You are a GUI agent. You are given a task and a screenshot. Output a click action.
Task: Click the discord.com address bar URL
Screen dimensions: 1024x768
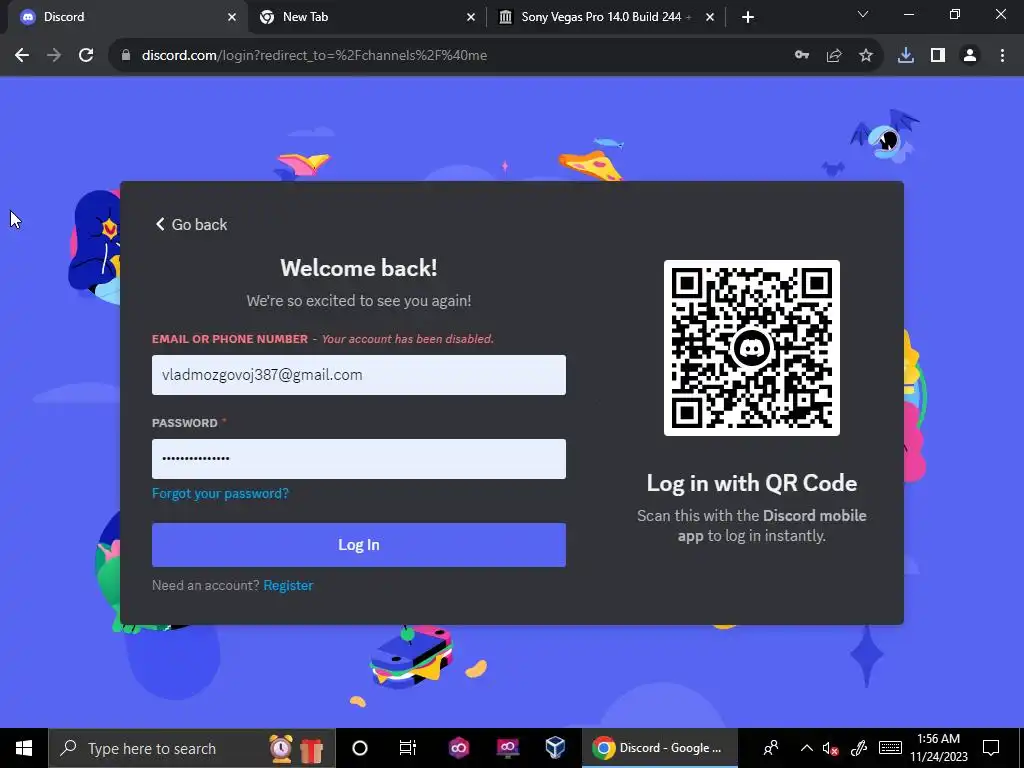[x=314, y=56]
